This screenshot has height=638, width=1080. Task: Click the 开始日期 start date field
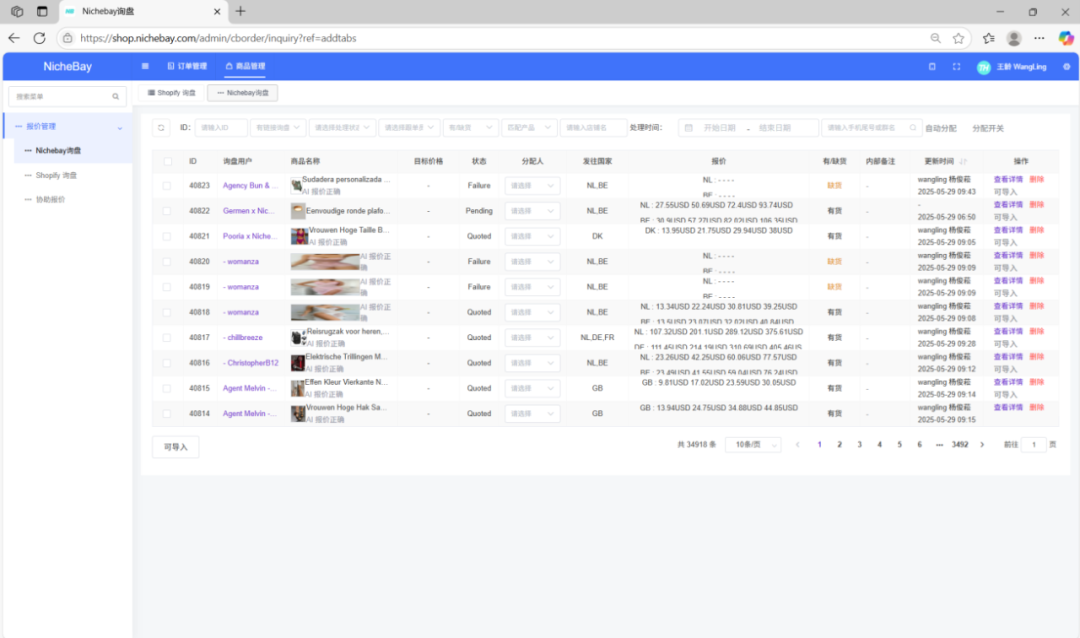pos(719,128)
